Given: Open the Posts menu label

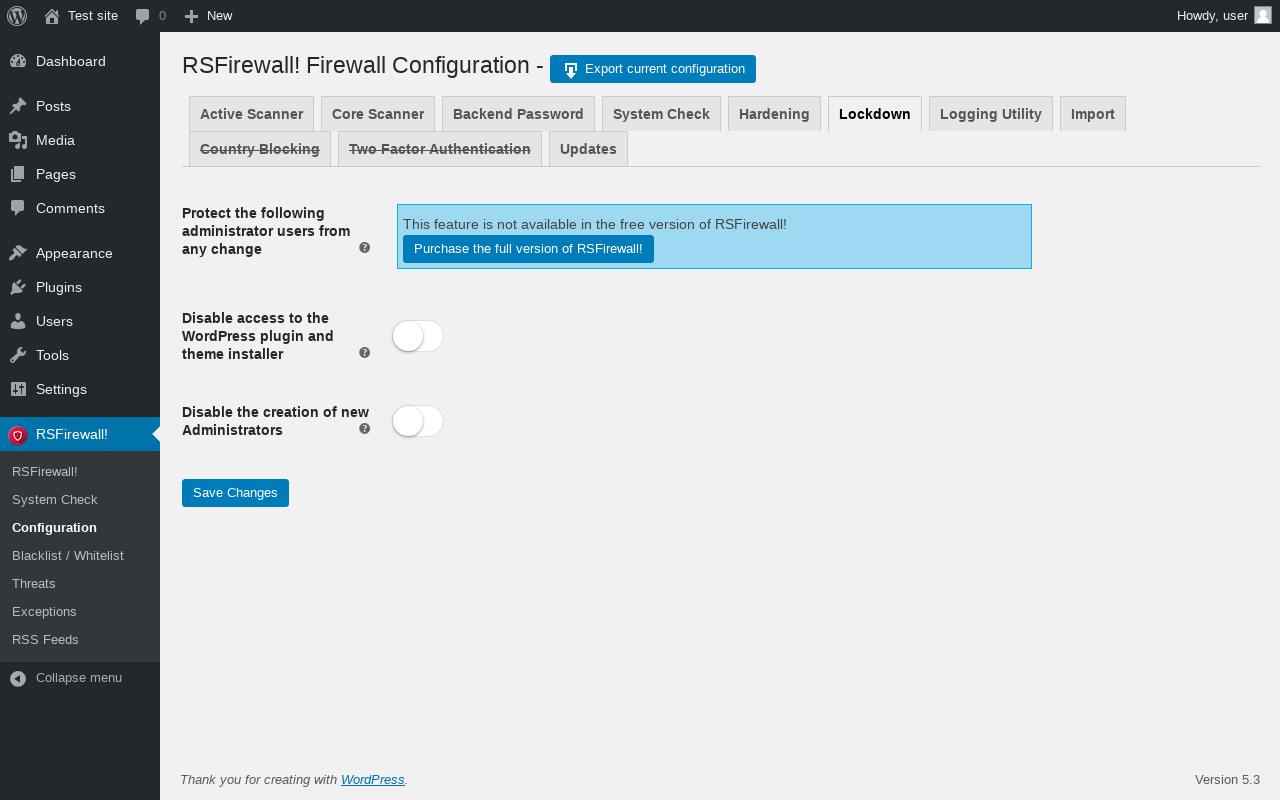Looking at the screenshot, I should (53, 106).
